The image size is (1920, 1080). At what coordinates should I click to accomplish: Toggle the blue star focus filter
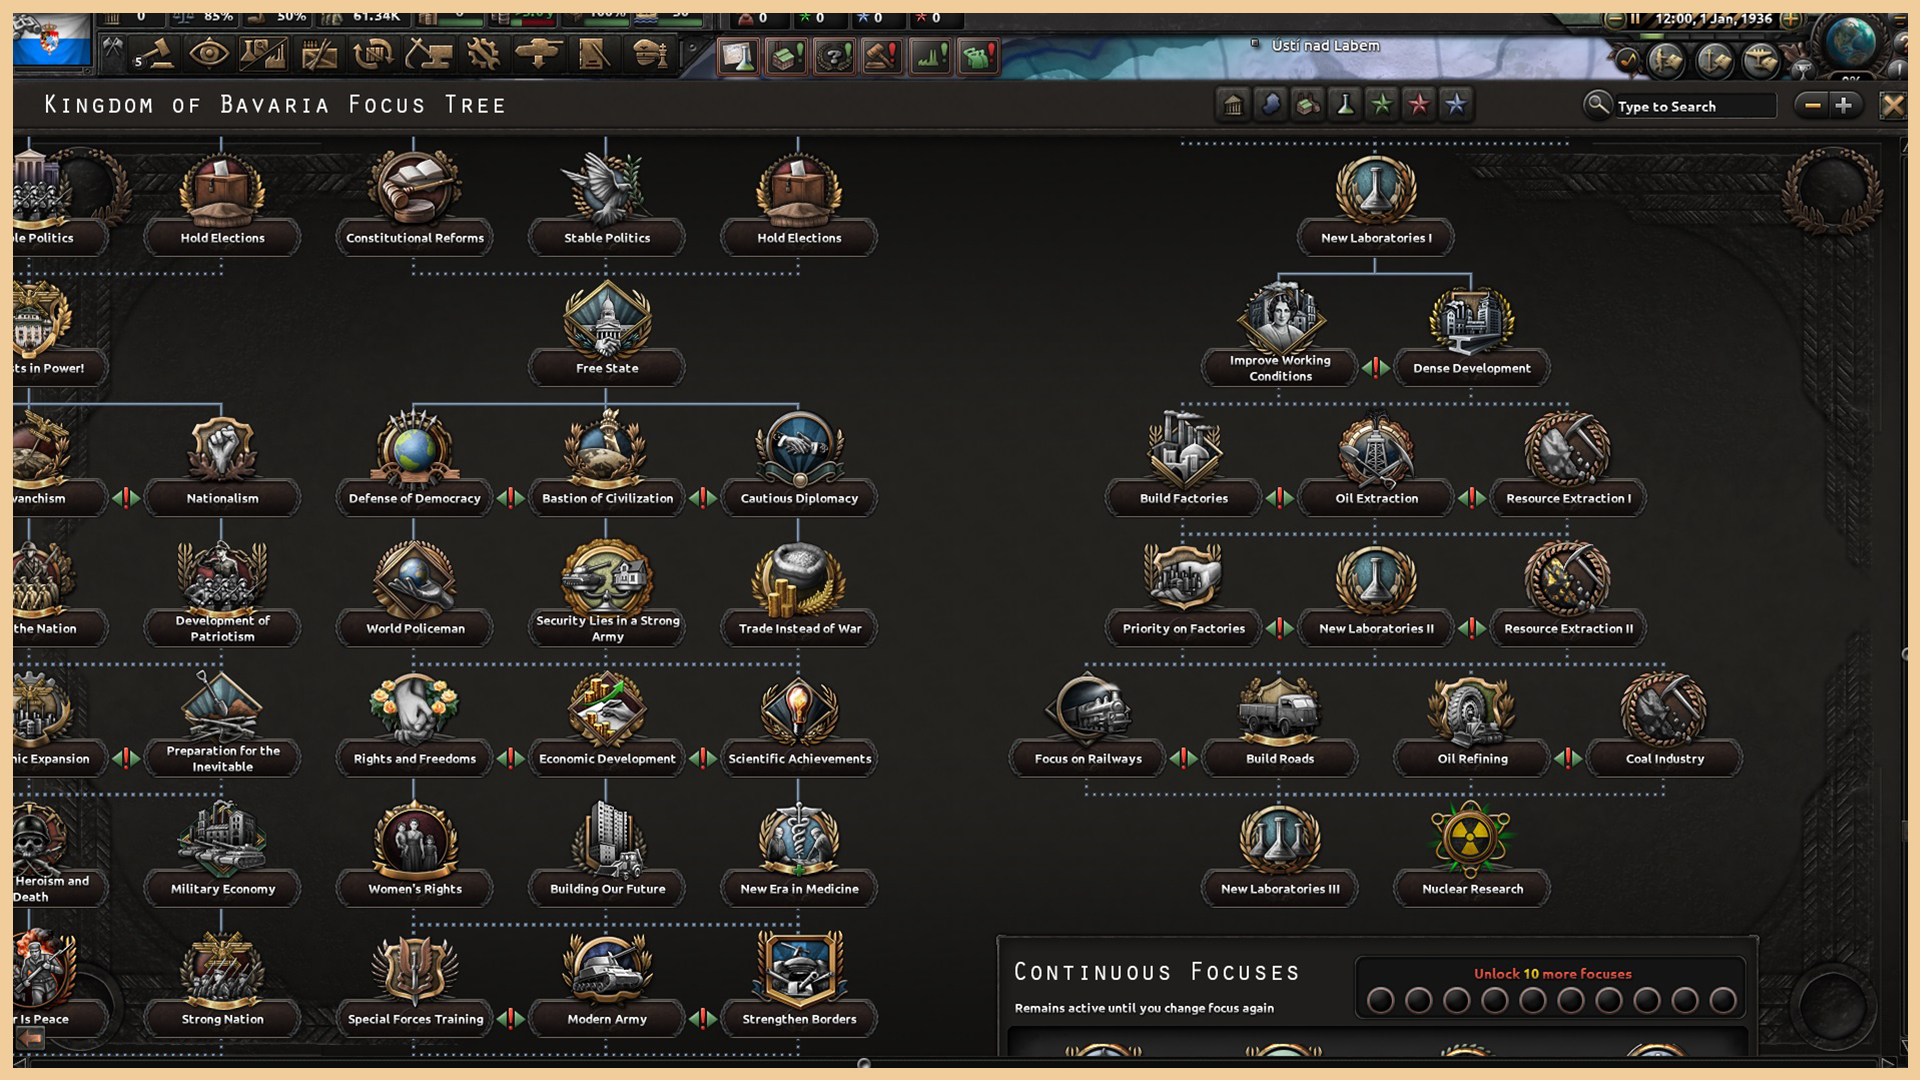click(1456, 104)
